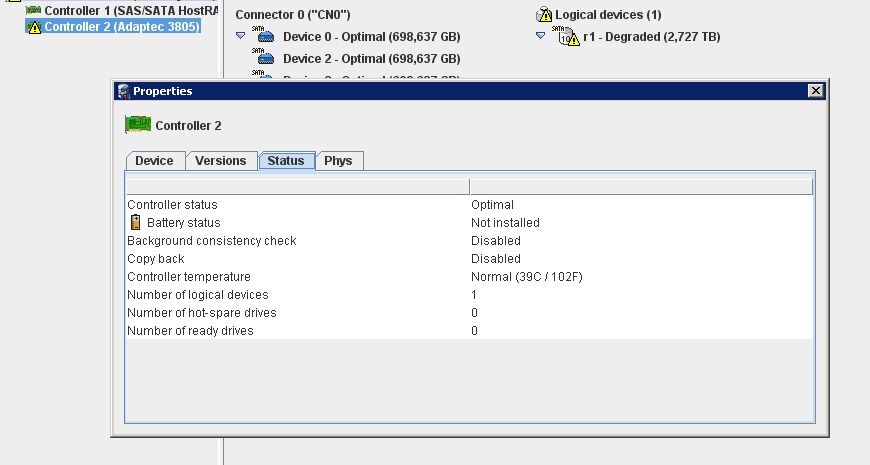870x465 pixels.
Task: Select the Controller status row
Action: click(x=469, y=205)
